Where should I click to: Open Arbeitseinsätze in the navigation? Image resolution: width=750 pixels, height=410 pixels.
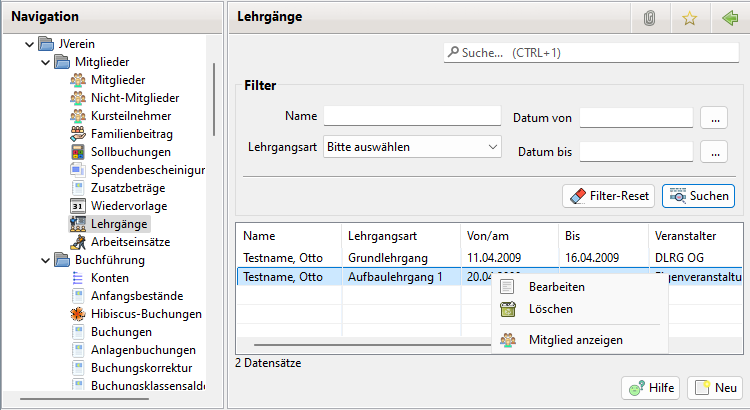[x=132, y=242]
